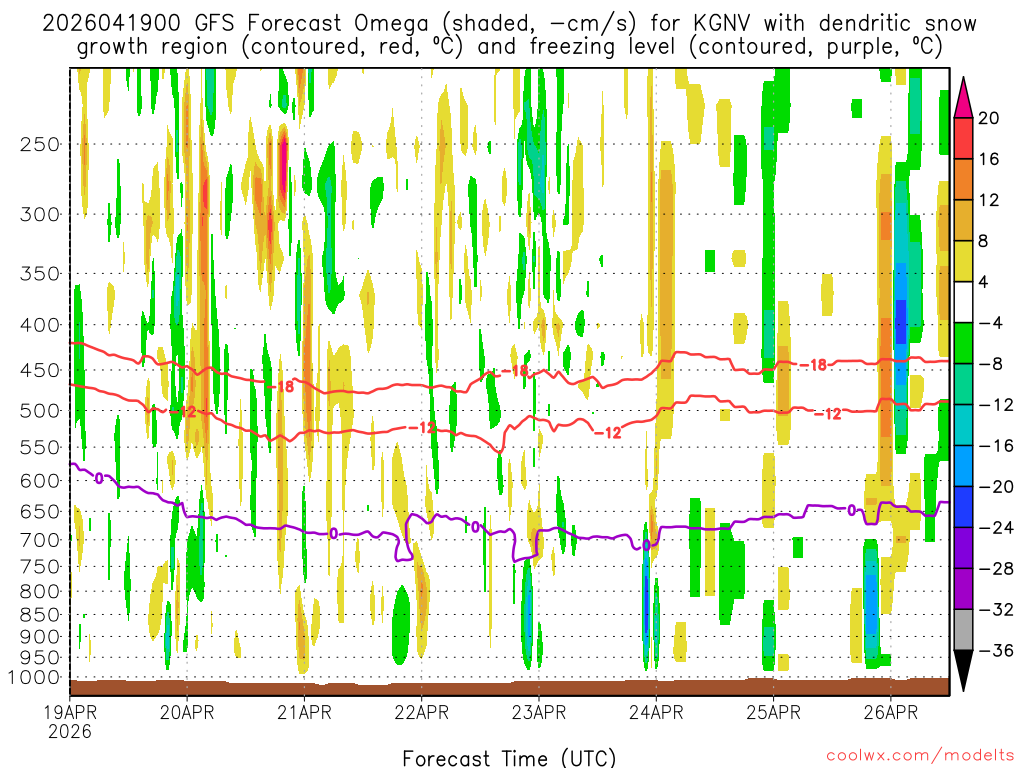1024x768 pixels.
Task: Click the 300 pressure level label
Action: 40,214
